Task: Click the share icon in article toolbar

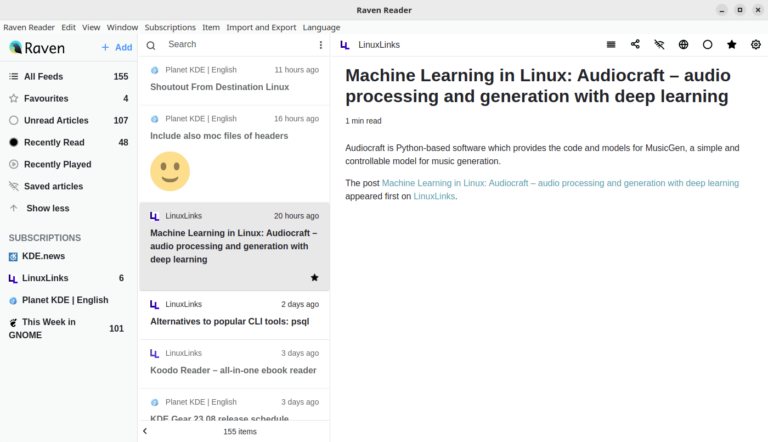Action: click(635, 45)
